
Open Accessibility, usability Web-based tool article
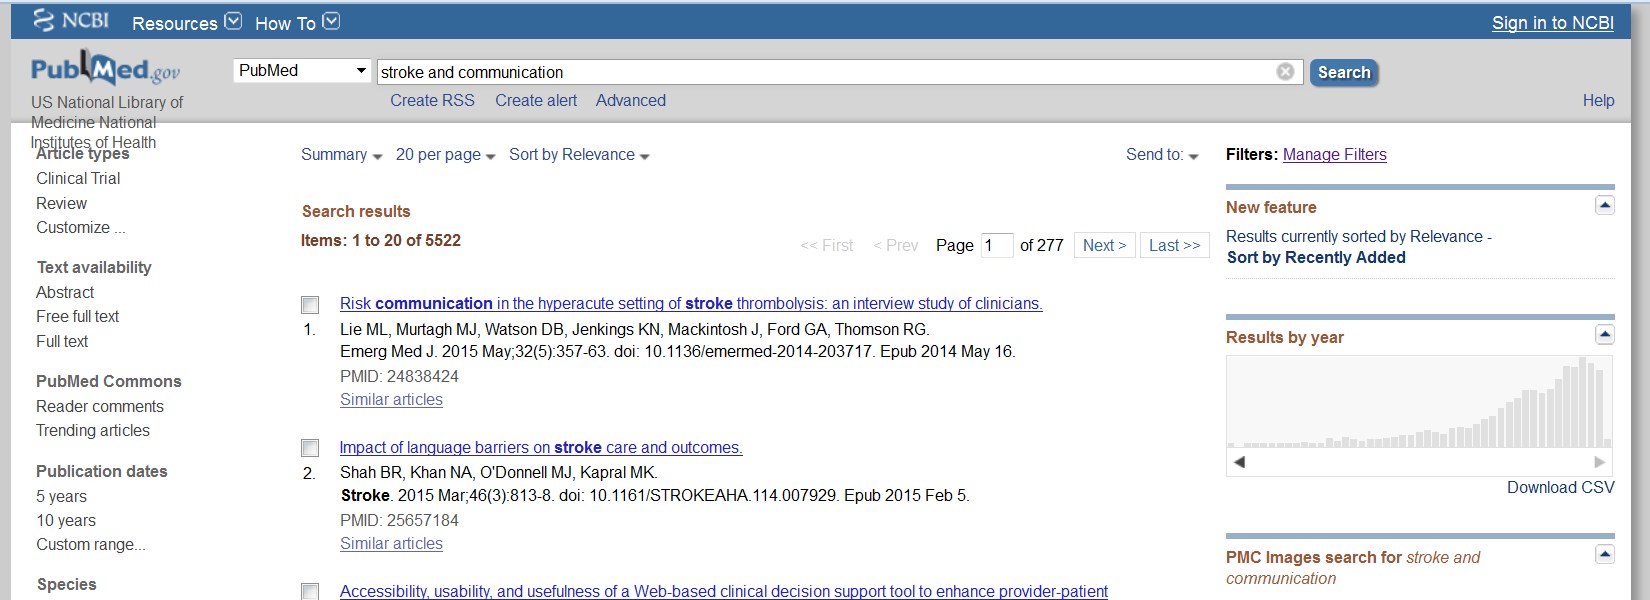[x=724, y=591]
